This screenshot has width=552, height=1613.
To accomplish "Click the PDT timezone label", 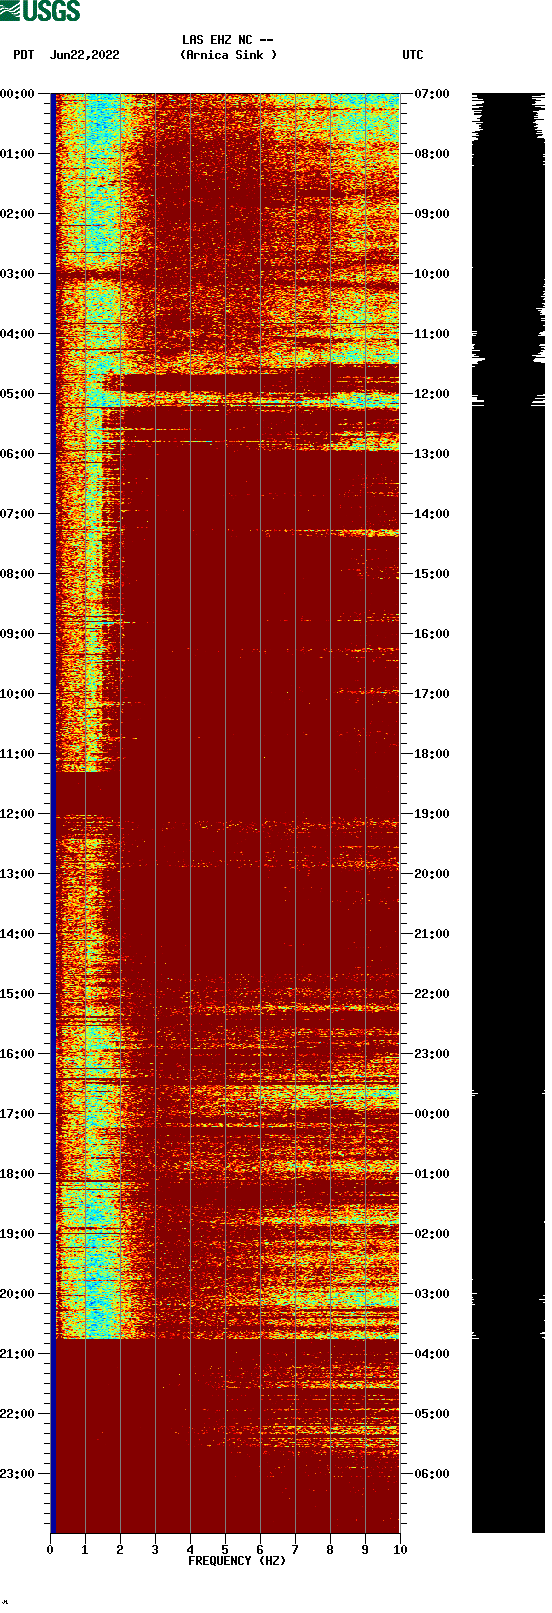I will coord(23,55).
